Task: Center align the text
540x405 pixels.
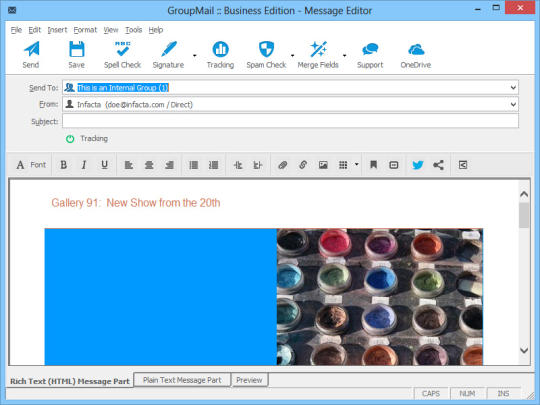Action: [x=149, y=165]
